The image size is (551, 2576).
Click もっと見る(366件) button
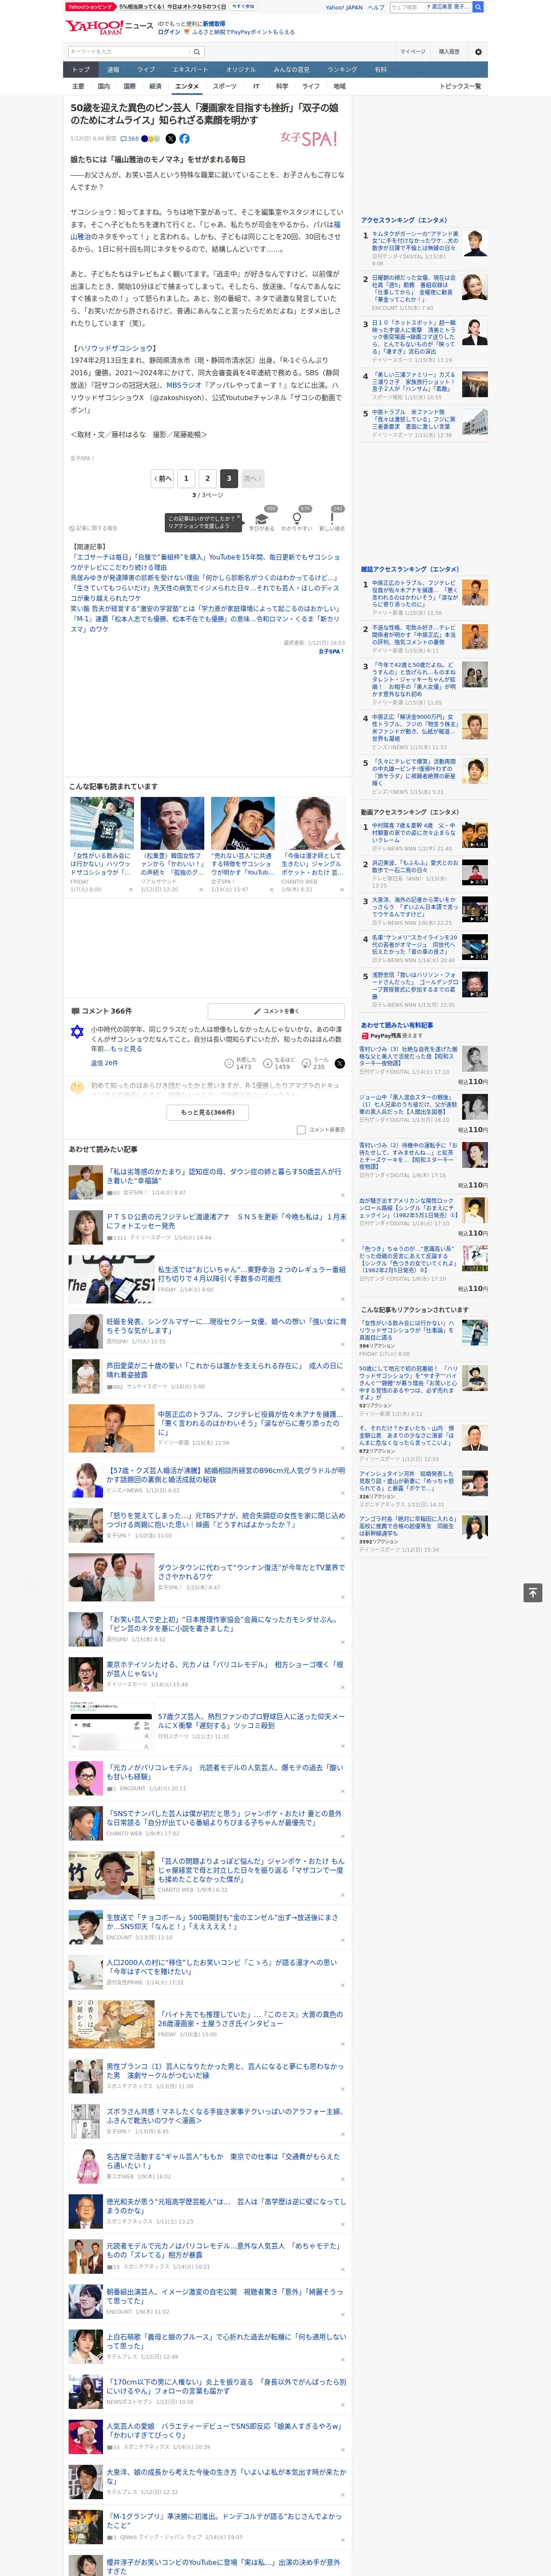208,1112
